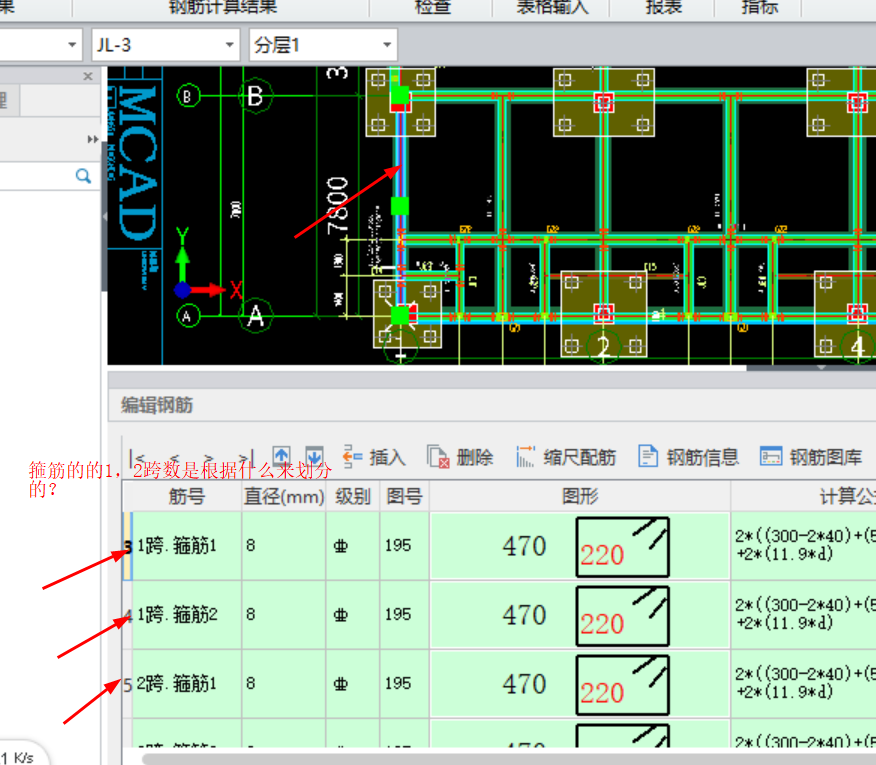
Task: Jump to last rebar record
Action: coord(246,458)
